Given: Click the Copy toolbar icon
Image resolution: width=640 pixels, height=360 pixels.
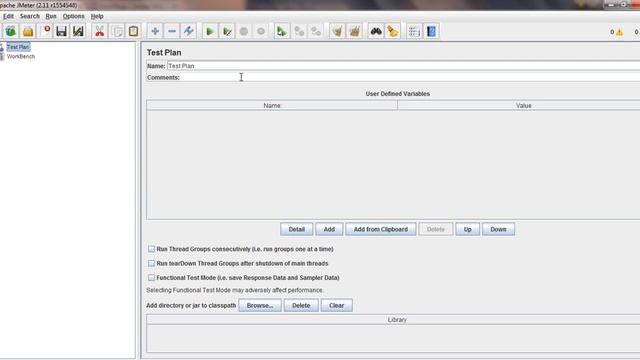Looking at the screenshot, I should [x=117, y=31].
